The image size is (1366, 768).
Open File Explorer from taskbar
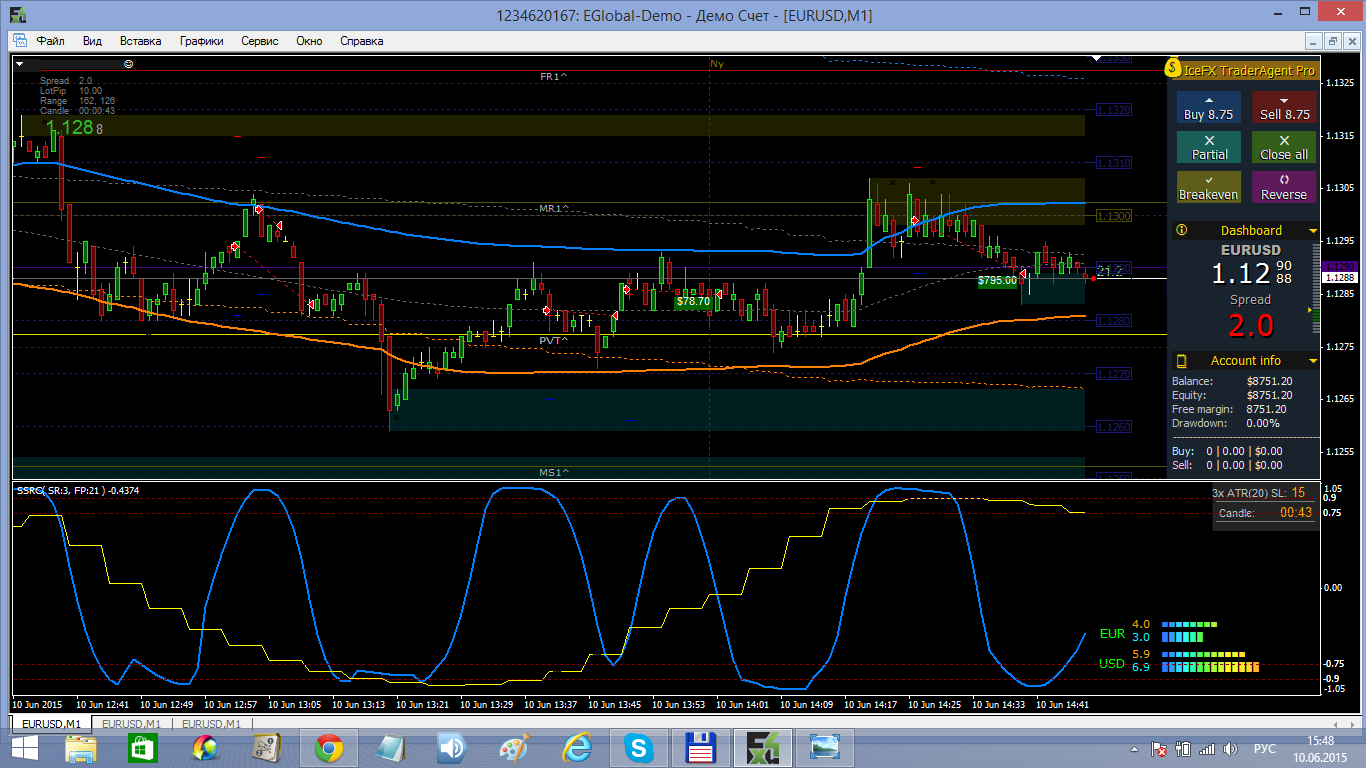[81, 748]
